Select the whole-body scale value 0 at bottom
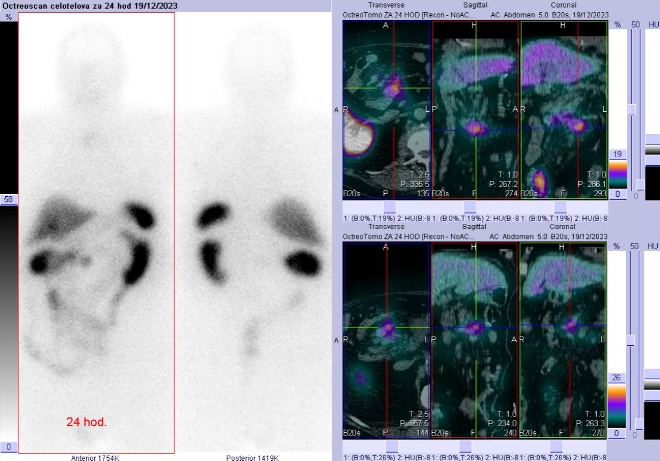Image resolution: width=660 pixels, height=461 pixels. (x=8, y=447)
